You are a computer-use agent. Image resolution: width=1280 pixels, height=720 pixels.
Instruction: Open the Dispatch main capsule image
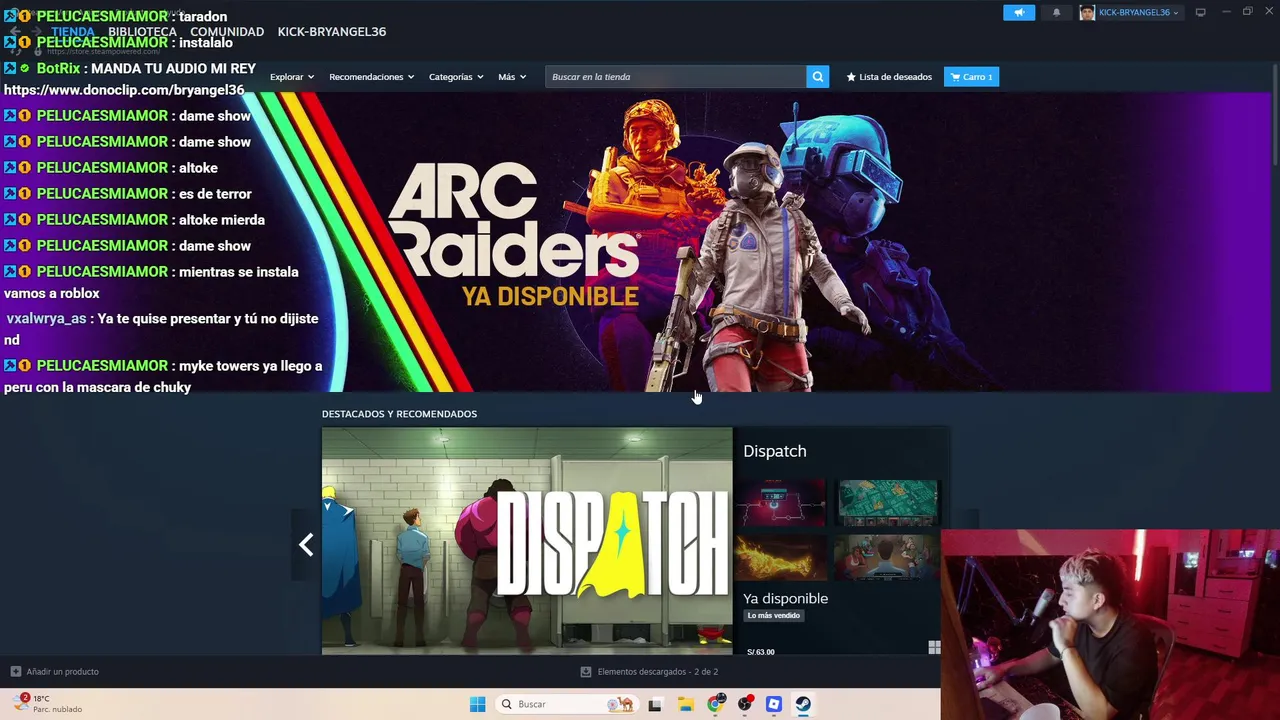527,541
